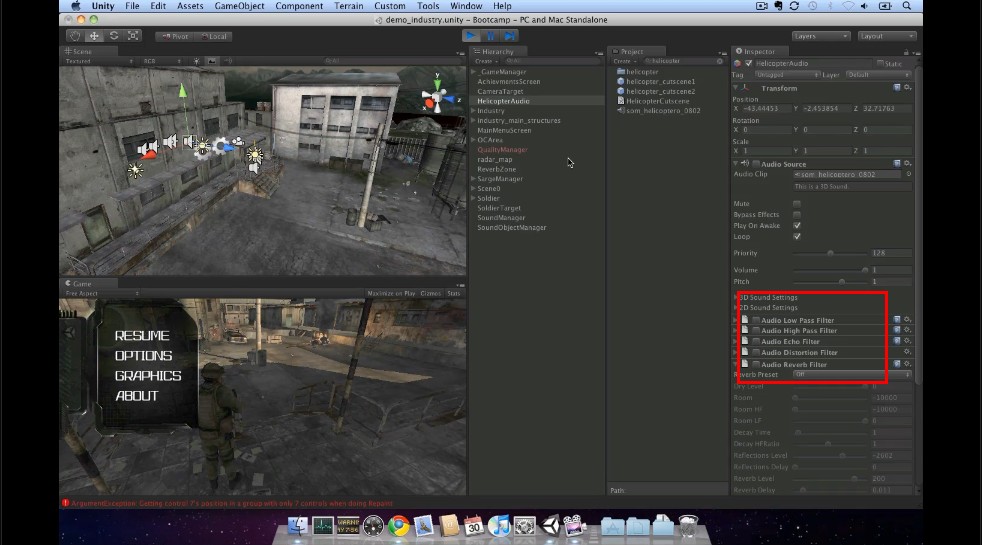Advance one frame with the Step button
The height and width of the screenshot is (545, 982).
coord(510,36)
